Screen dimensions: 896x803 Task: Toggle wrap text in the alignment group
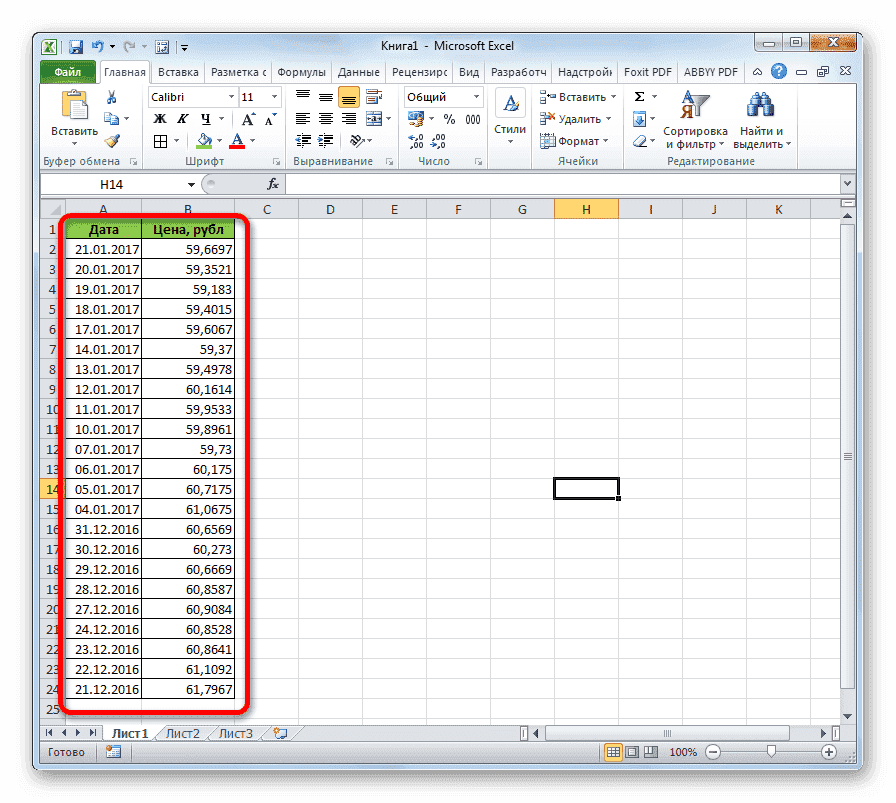pyautogui.click(x=372, y=97)
